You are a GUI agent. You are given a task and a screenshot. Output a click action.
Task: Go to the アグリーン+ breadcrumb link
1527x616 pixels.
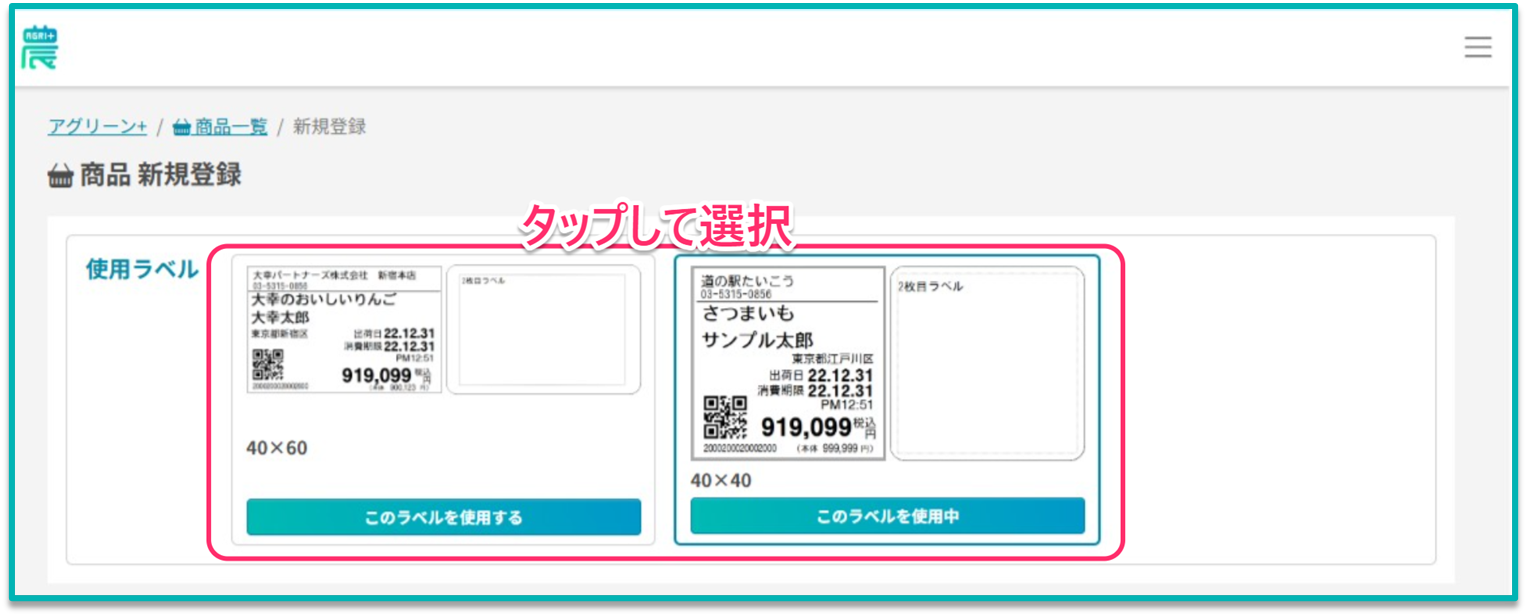(97, 127)
